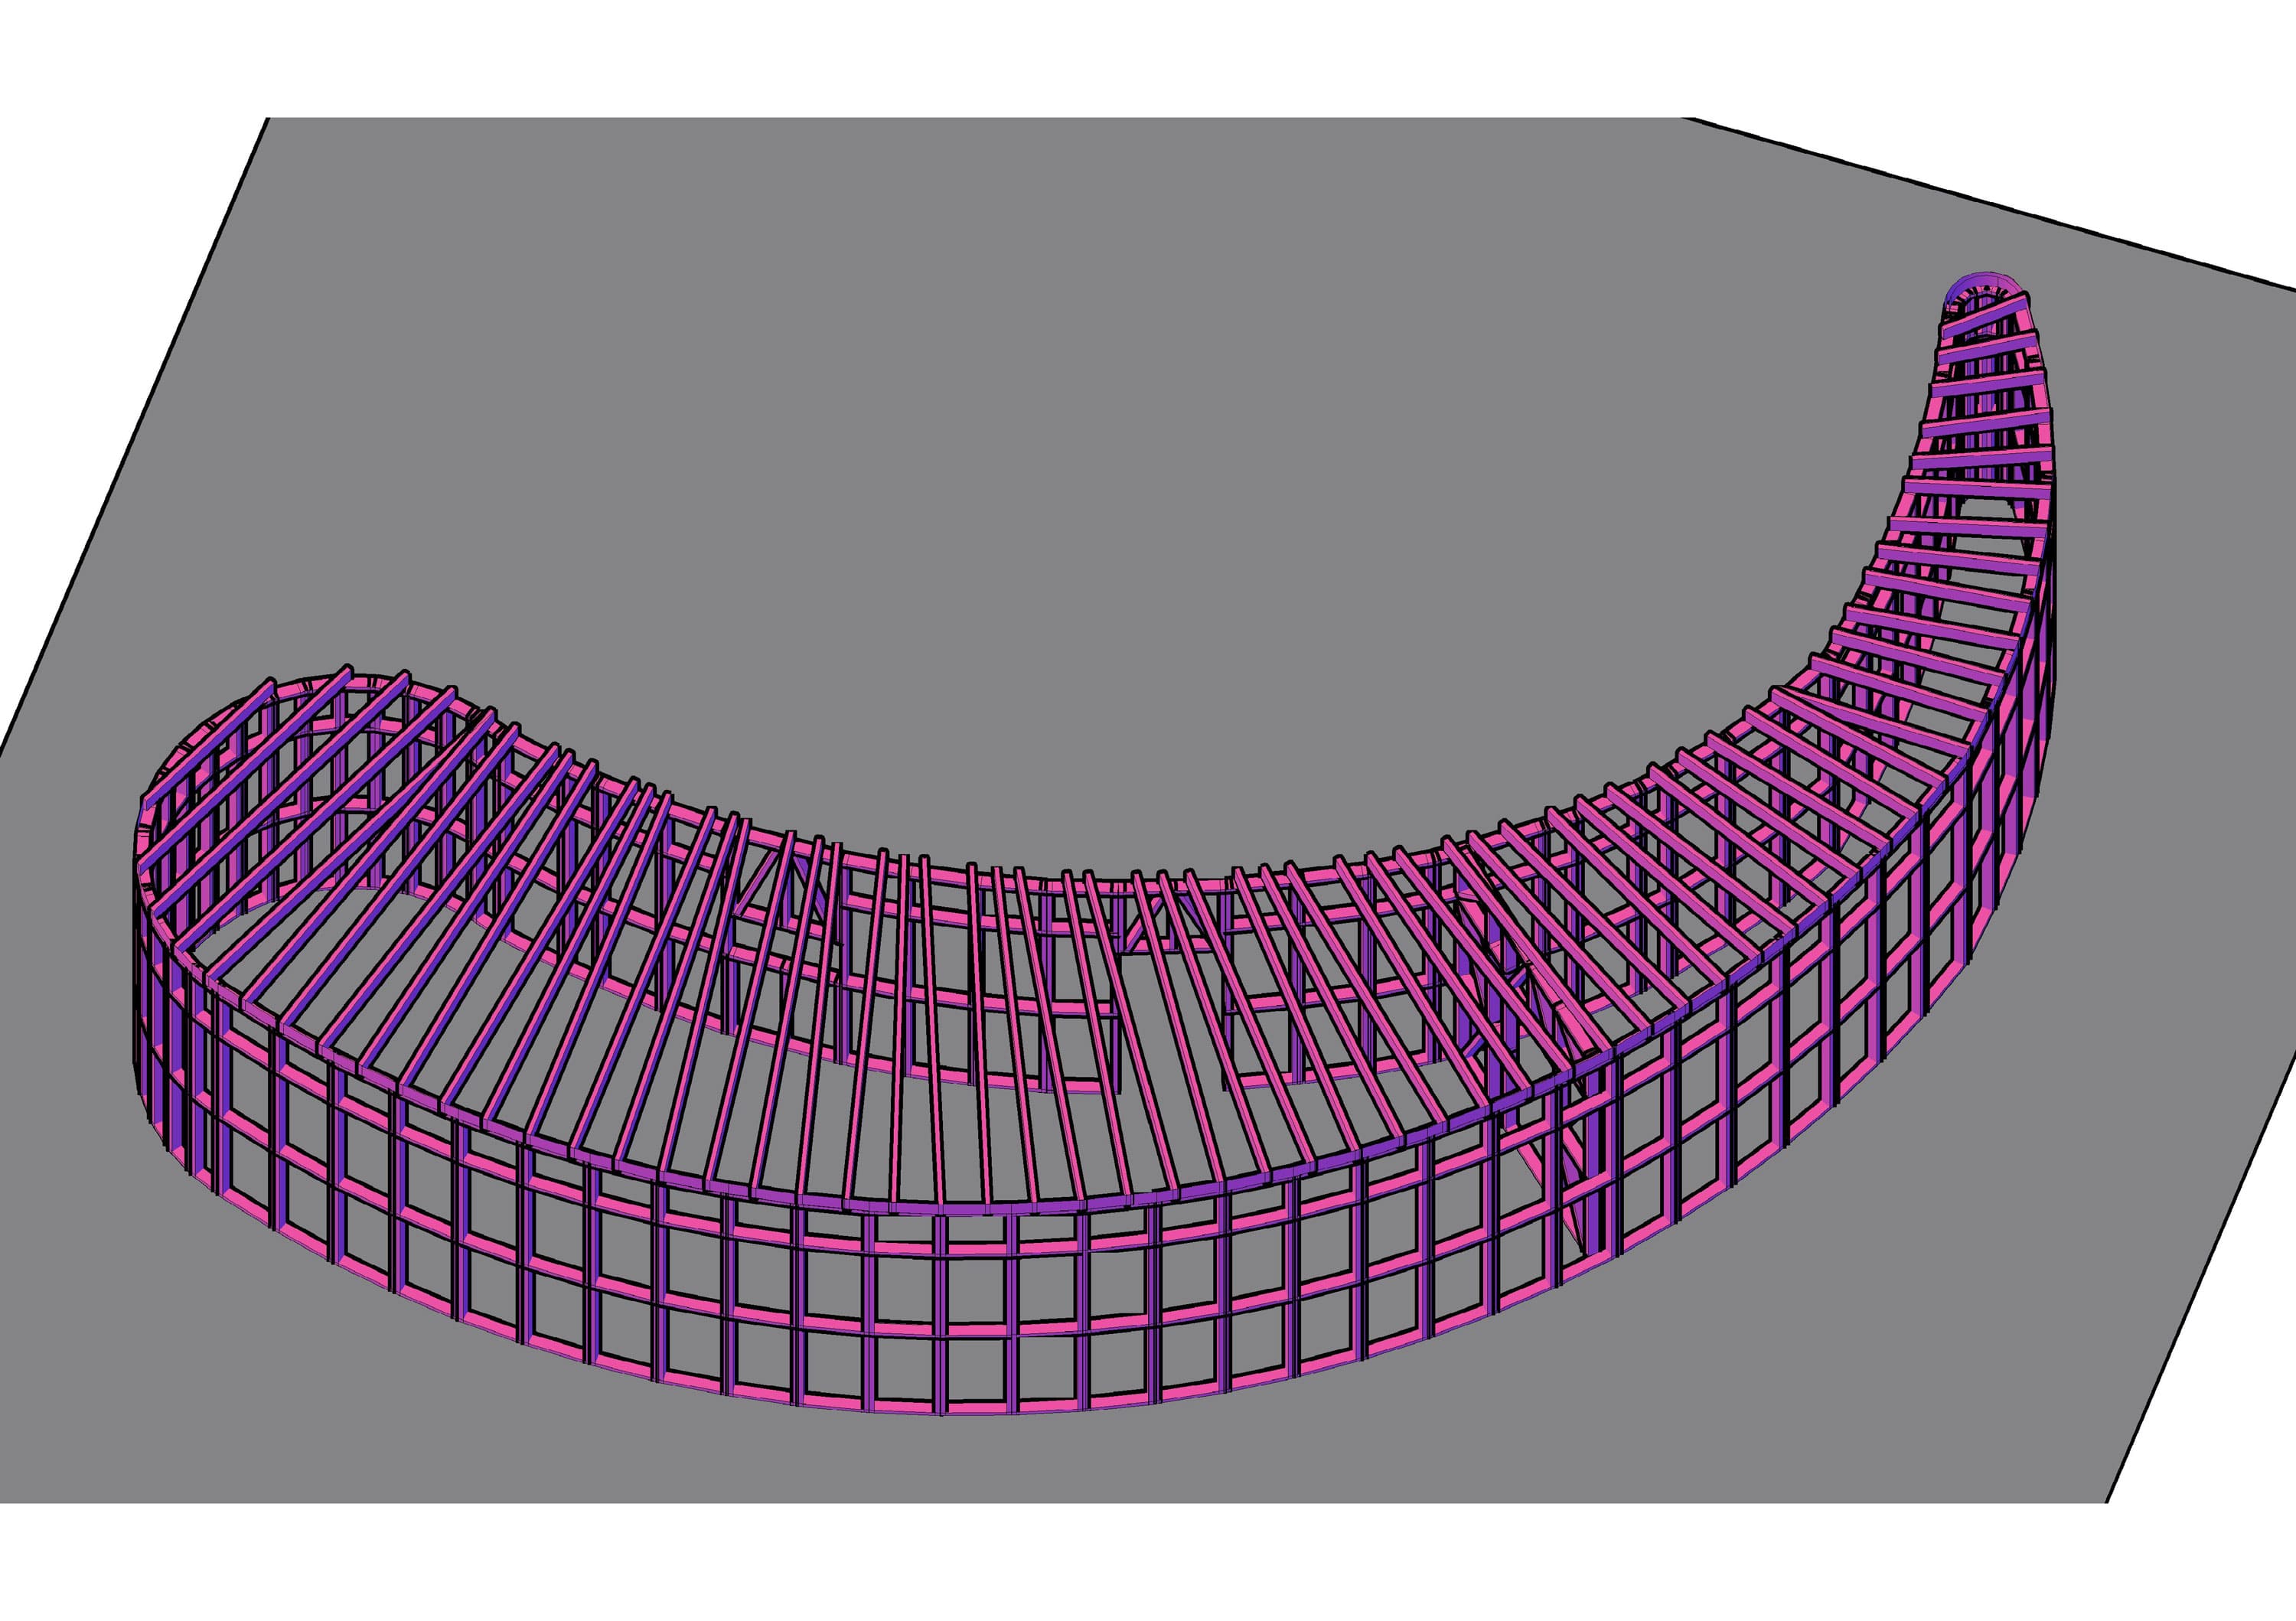
Task: Click the ground plane's upper-right corner vertex
Action: pyautogui.click(x=1689, y=118)
